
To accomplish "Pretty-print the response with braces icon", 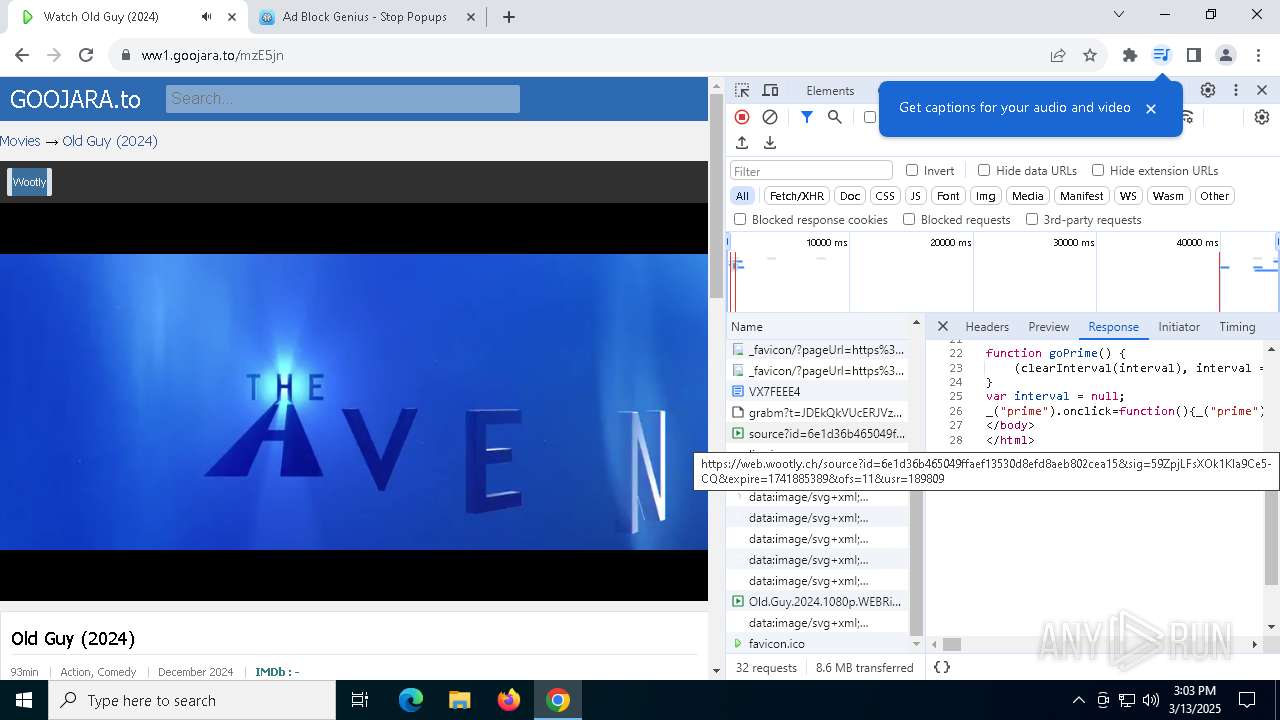I will click(x=942, y=667).
